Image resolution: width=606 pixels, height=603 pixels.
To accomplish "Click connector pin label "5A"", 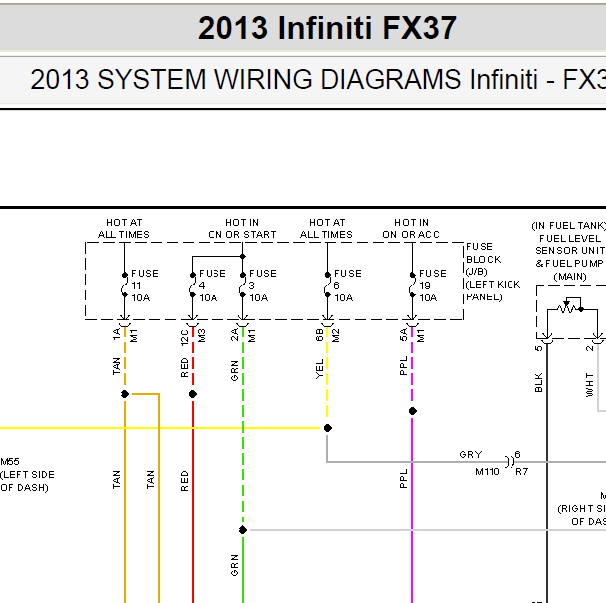I will point(403,335).
